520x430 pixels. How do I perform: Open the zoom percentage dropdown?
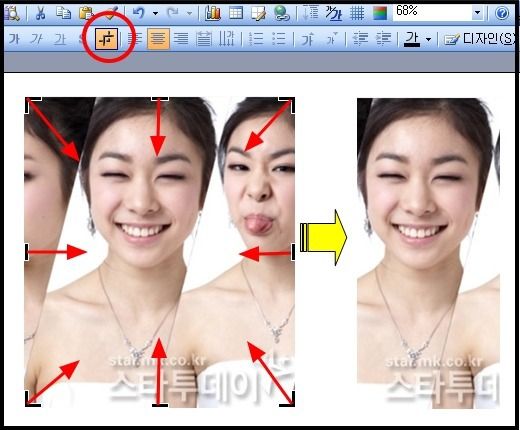tap(478, 13)
